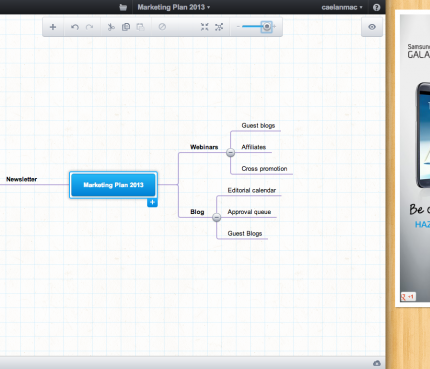Image resolution: width=430 pixels, height=369 pixels.
Task: Collapse the Blog branch
Action: [216, 217]
